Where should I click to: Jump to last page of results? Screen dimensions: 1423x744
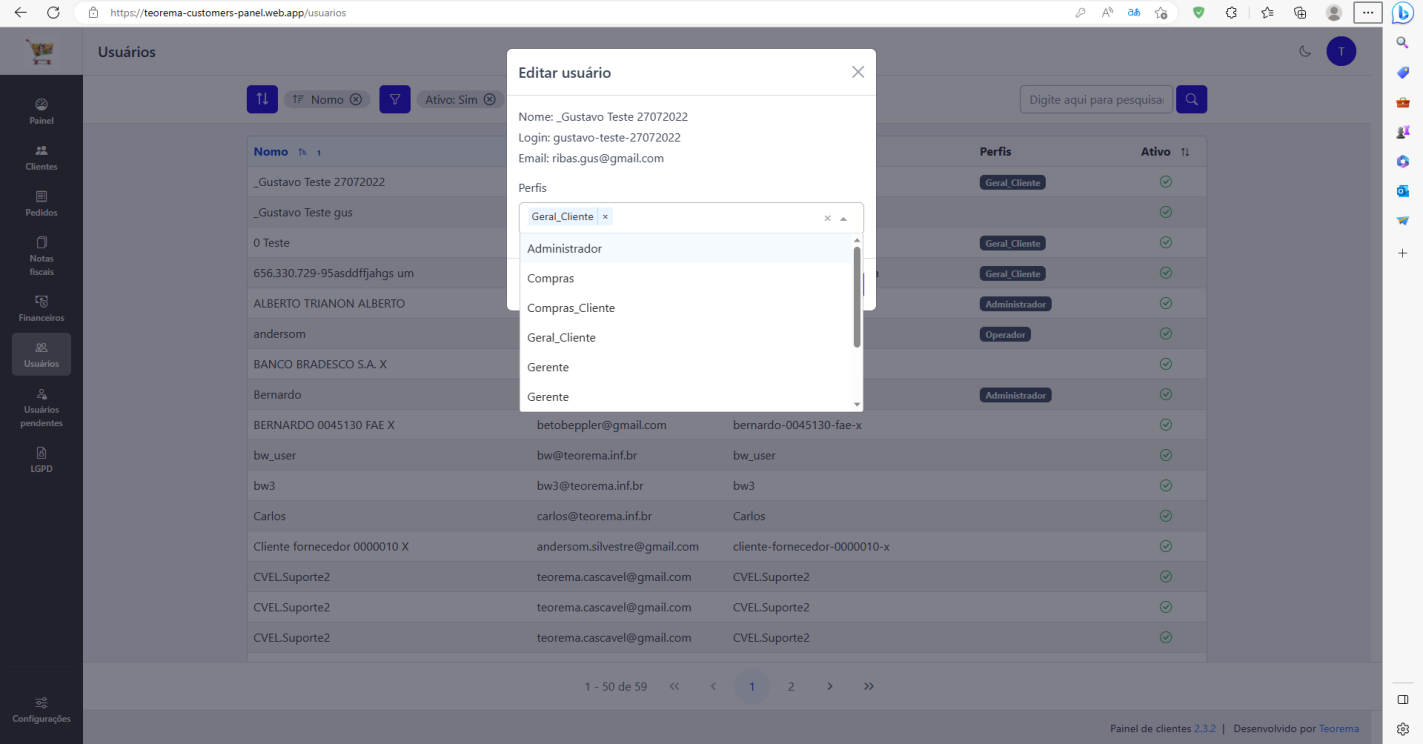[x=869, y=686]
